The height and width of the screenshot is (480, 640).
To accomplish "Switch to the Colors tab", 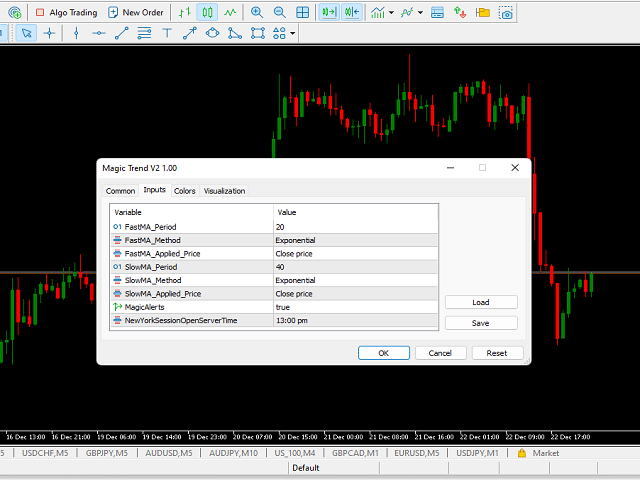I will click(184, 191).
